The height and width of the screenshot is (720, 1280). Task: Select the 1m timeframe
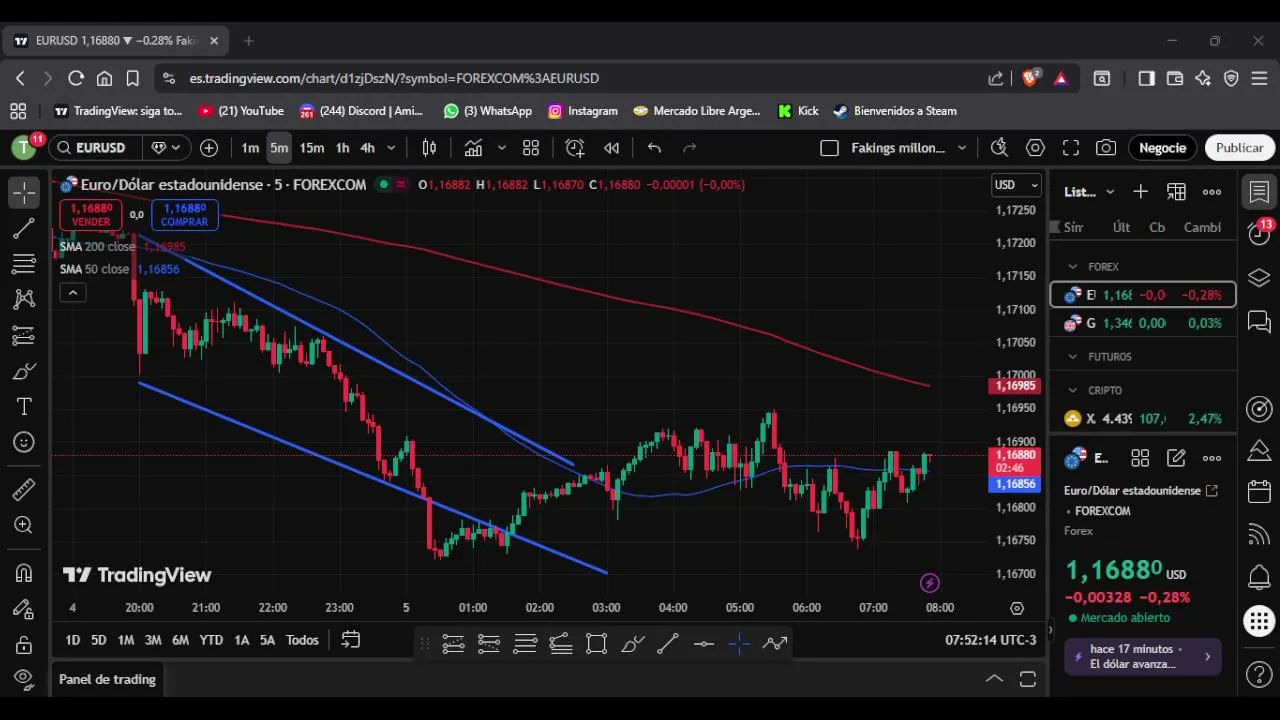(250, 148)
